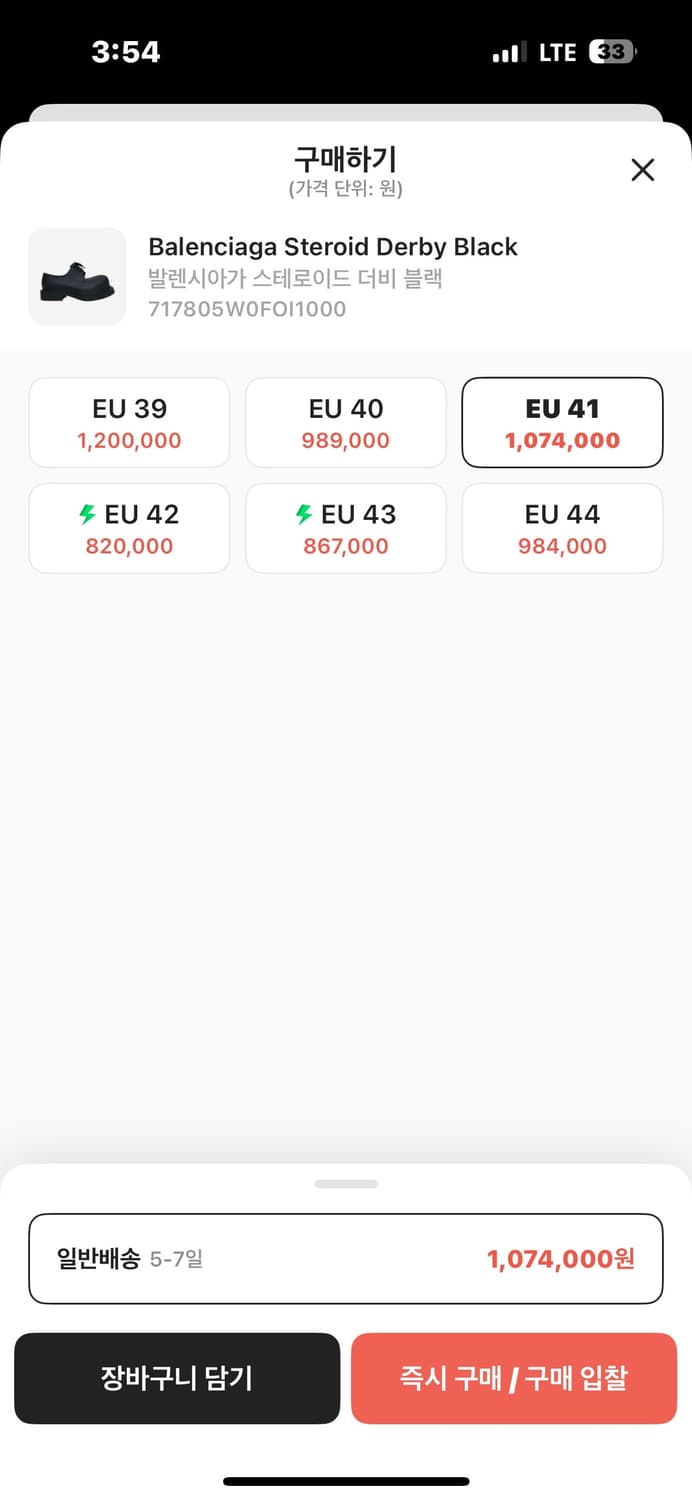Tap the Balenciaga shoe thumbnail image
The height and width of the screenshot is (1500, 692).
78,276
